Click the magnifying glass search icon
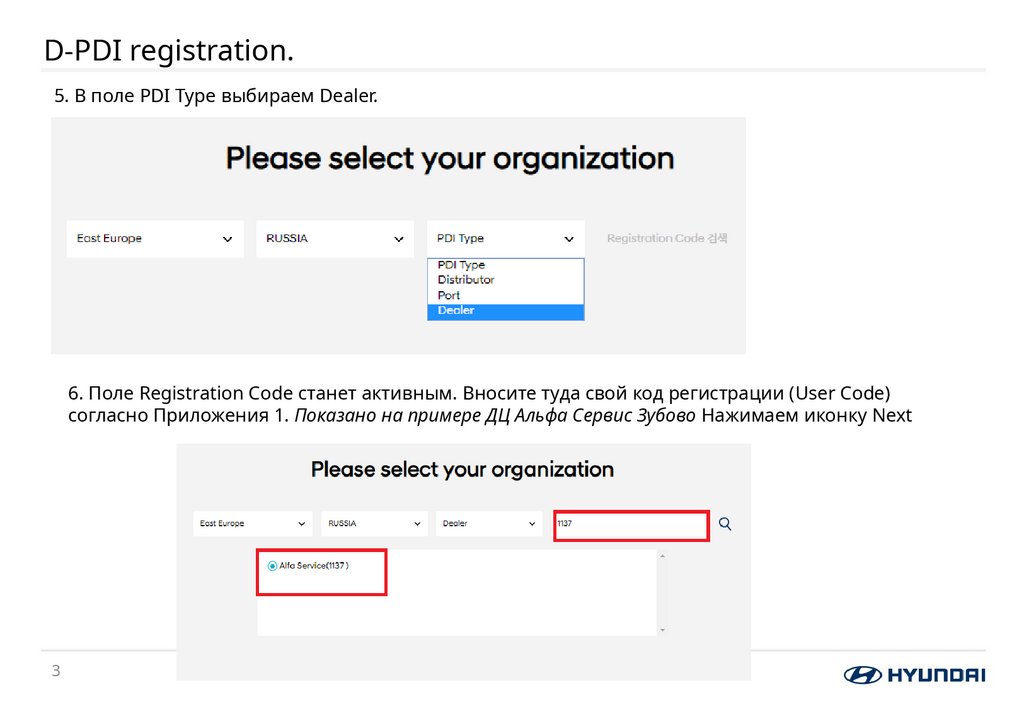Viewport: 1024px width, 709px height. coord(724,523)
